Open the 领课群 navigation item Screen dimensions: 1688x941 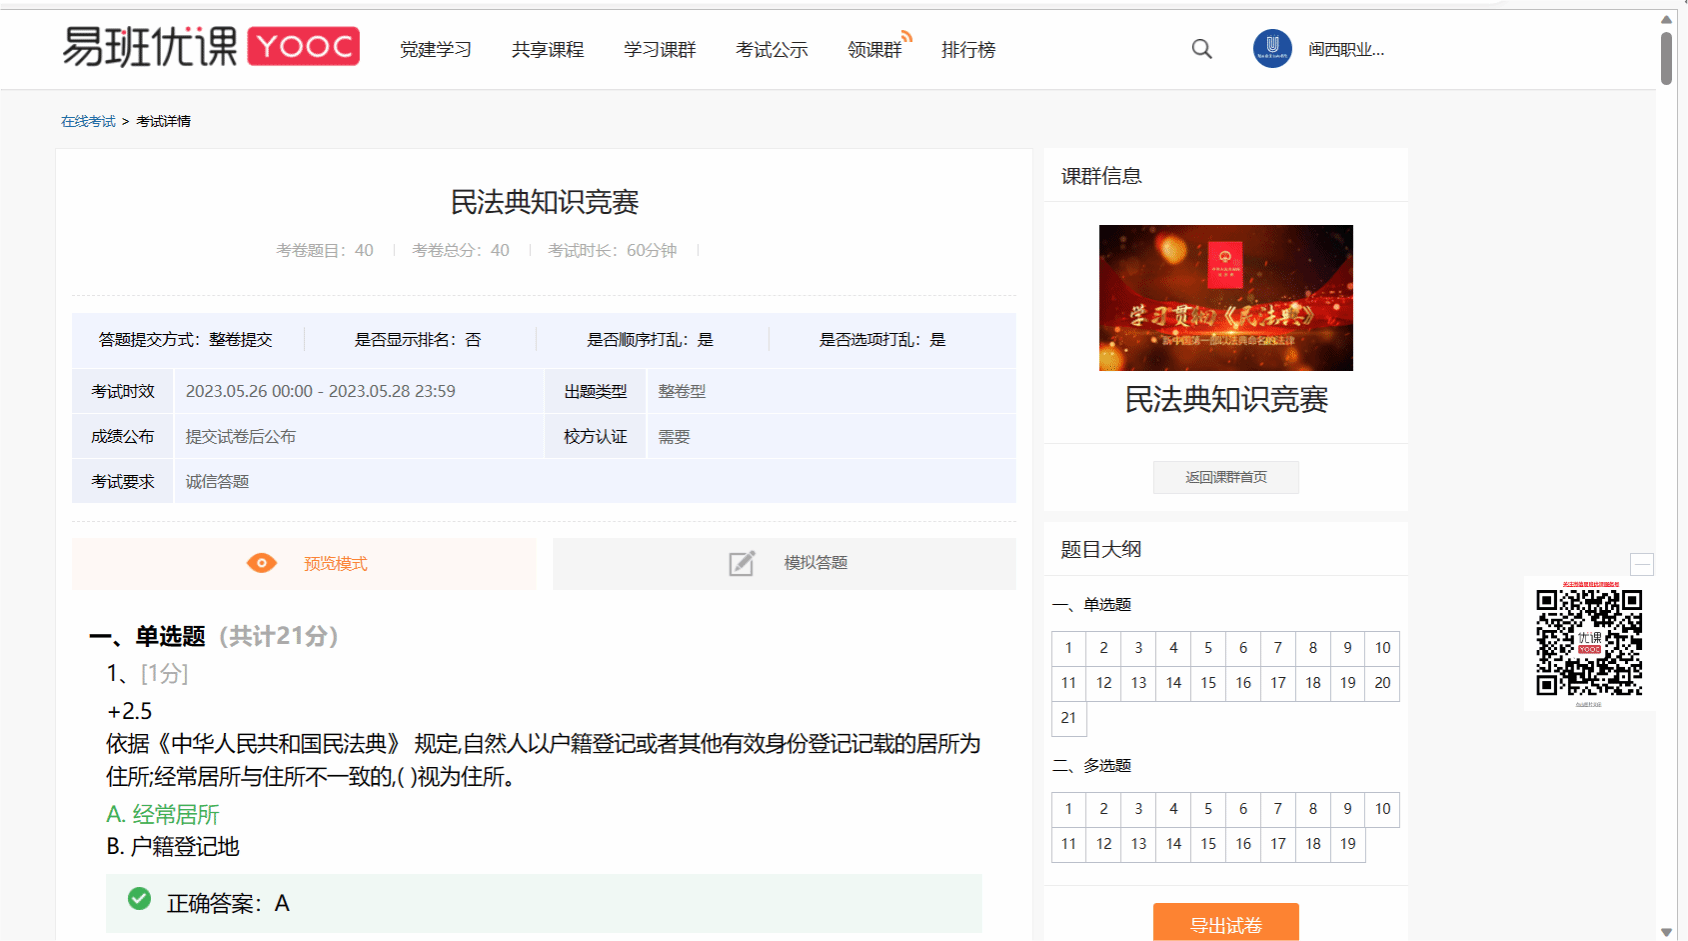874,50
